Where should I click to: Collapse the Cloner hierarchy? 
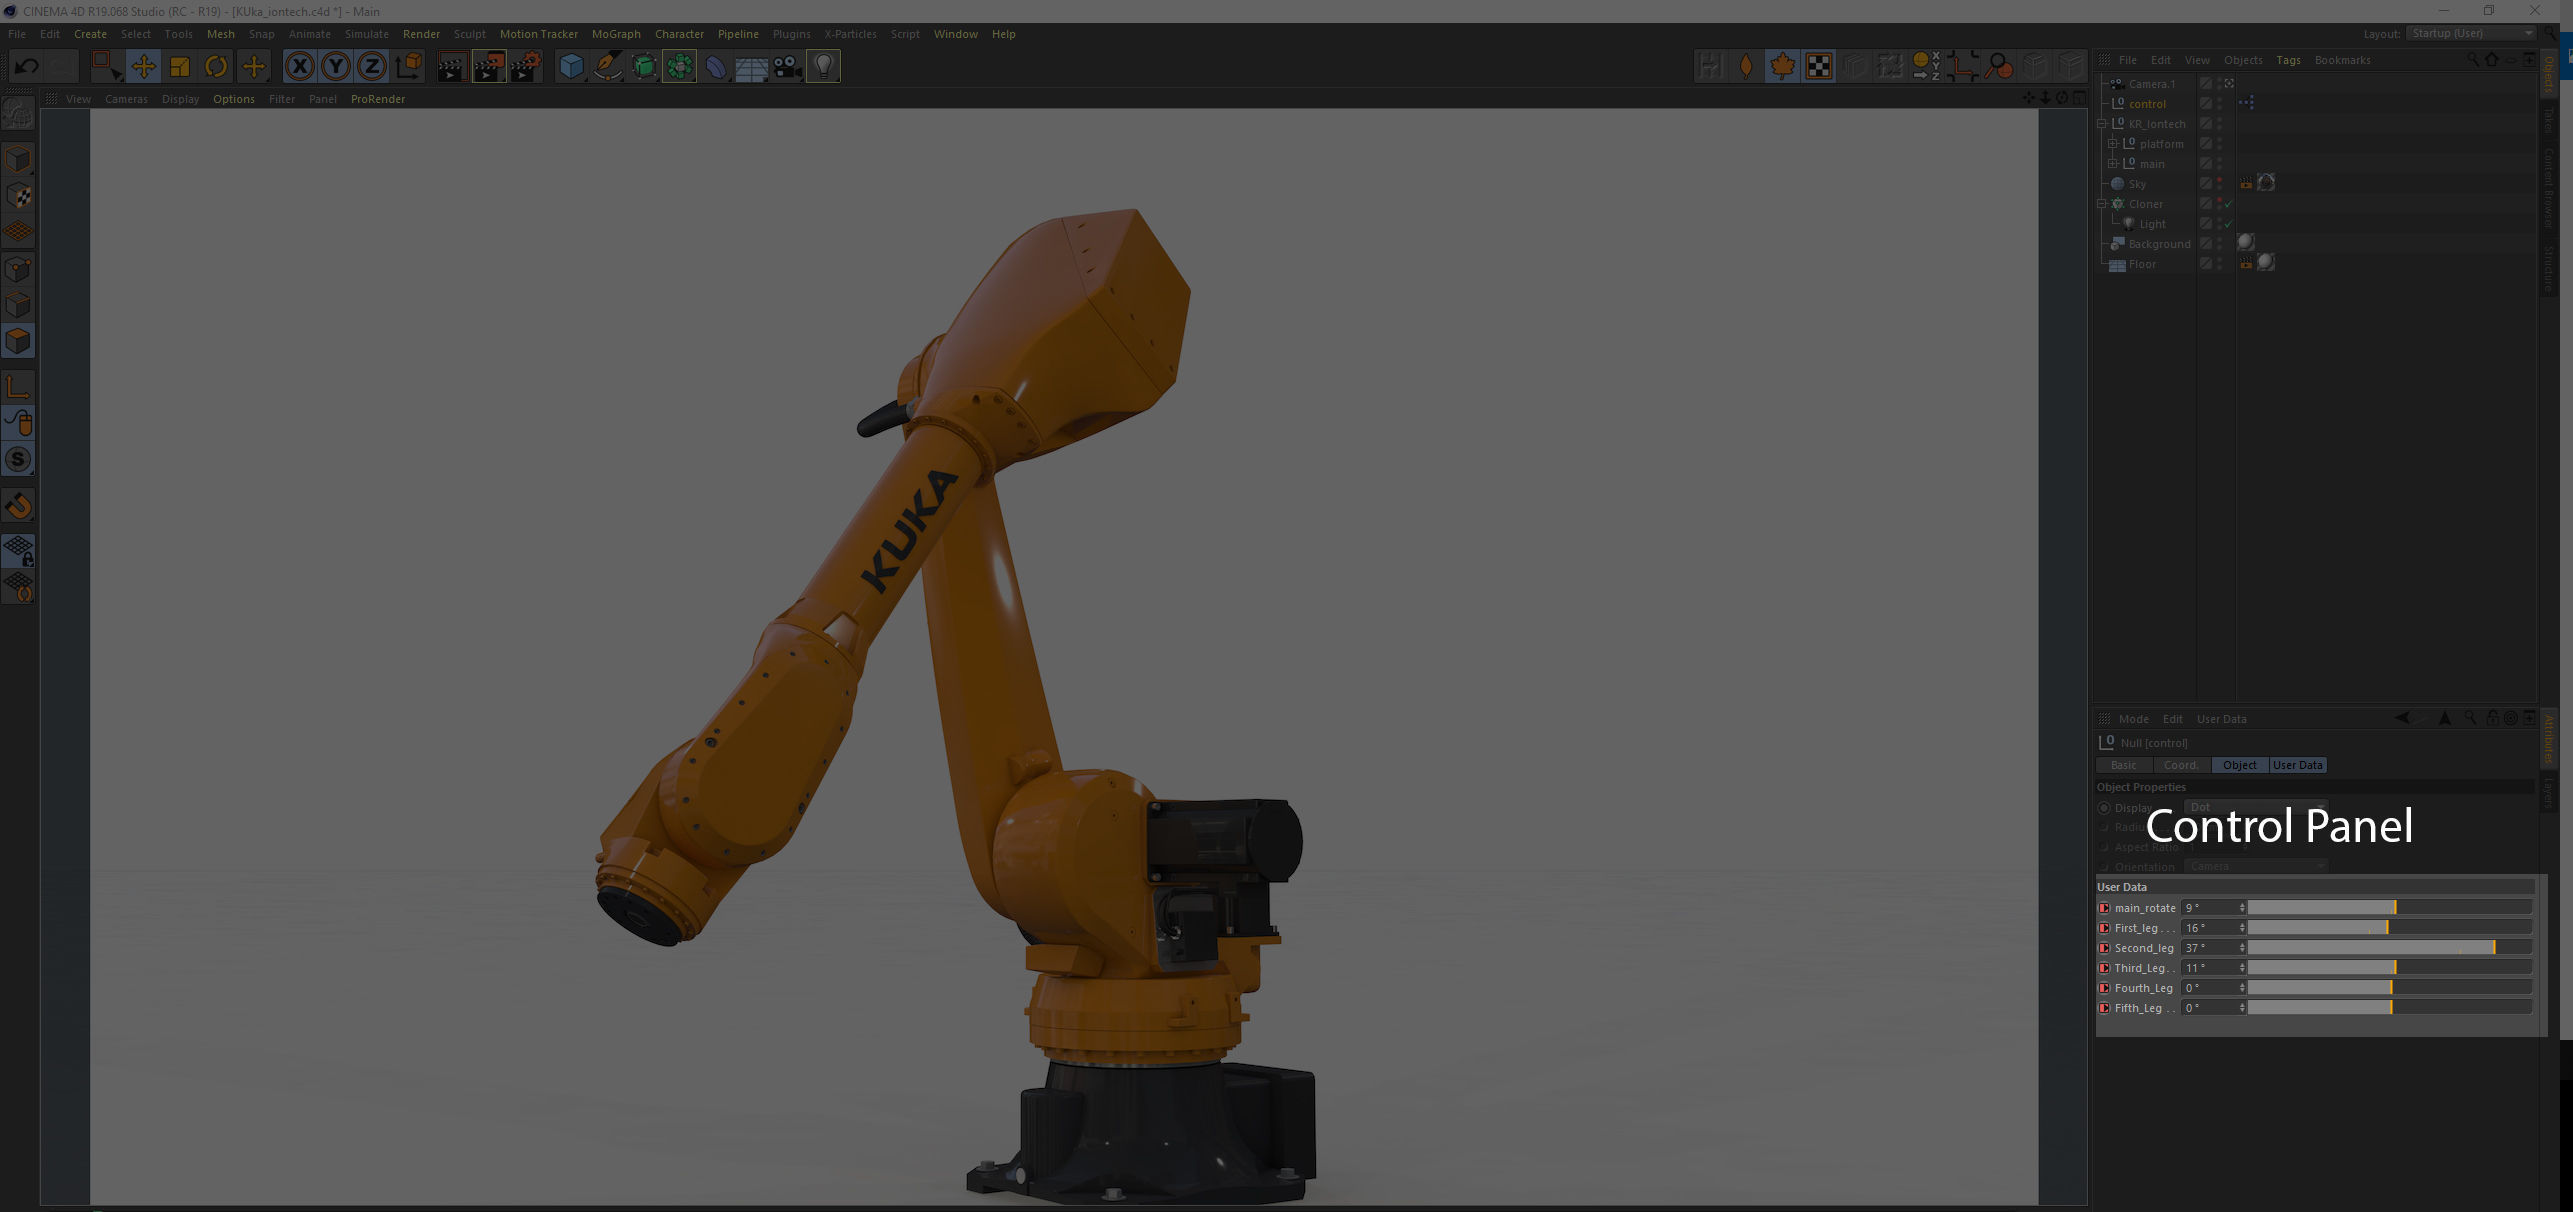point(2103,204)
